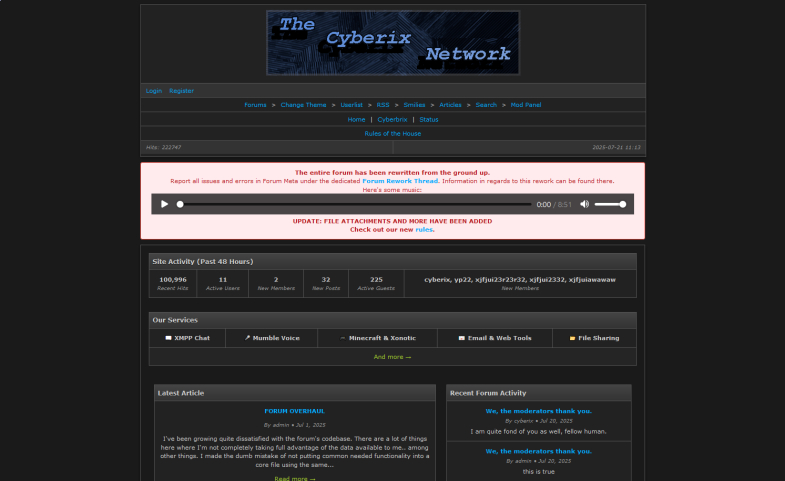Screen dimensions: 785x481
Task: Click the 'UPDATE: FILE ATTACHMENTS' notice text
Action: 392,221
